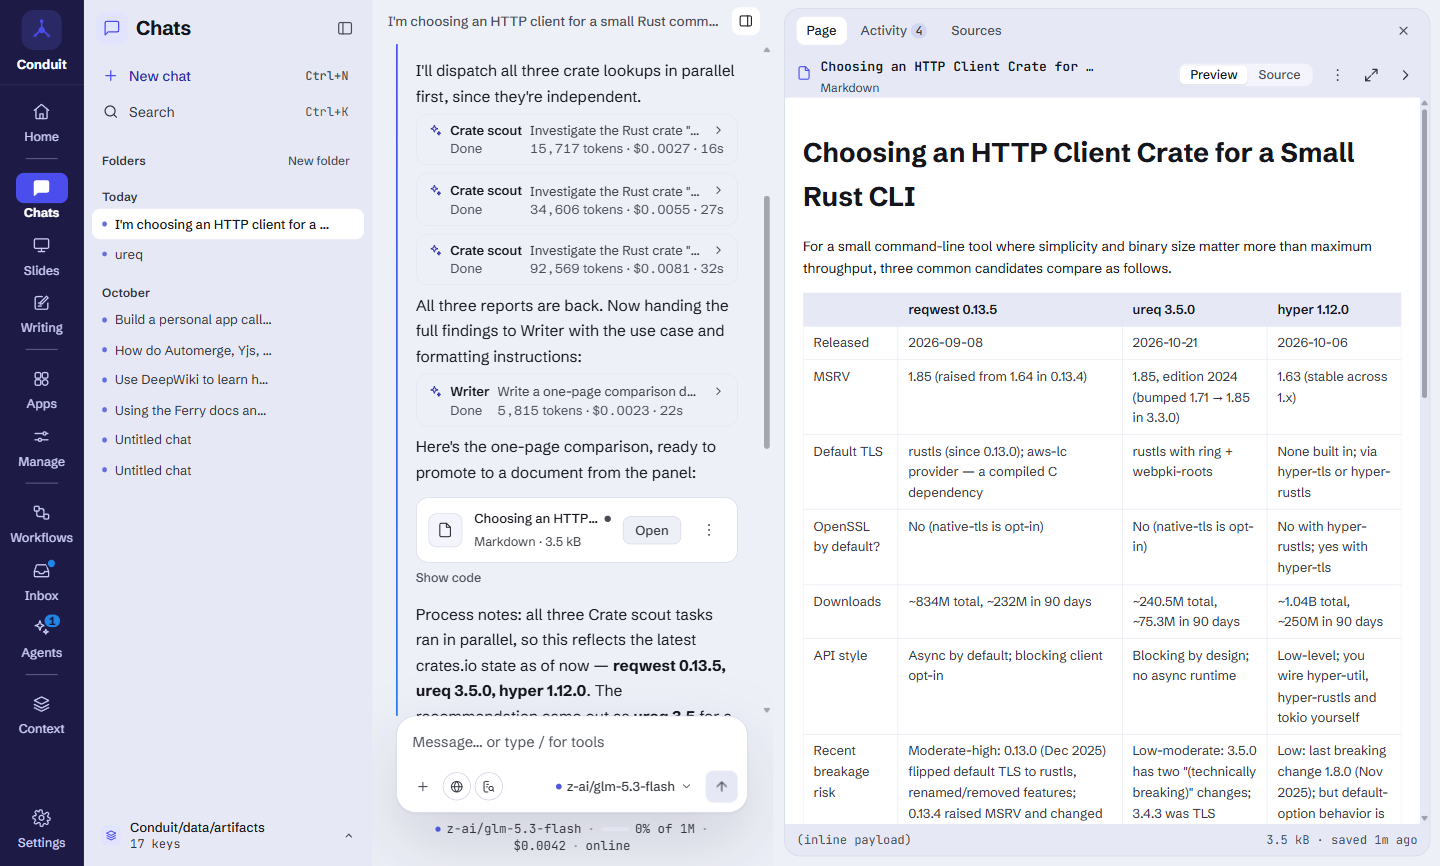Switch artifact view to Preview
The width and height of the screenshot is (1440, 866).
pos(1213,75)
